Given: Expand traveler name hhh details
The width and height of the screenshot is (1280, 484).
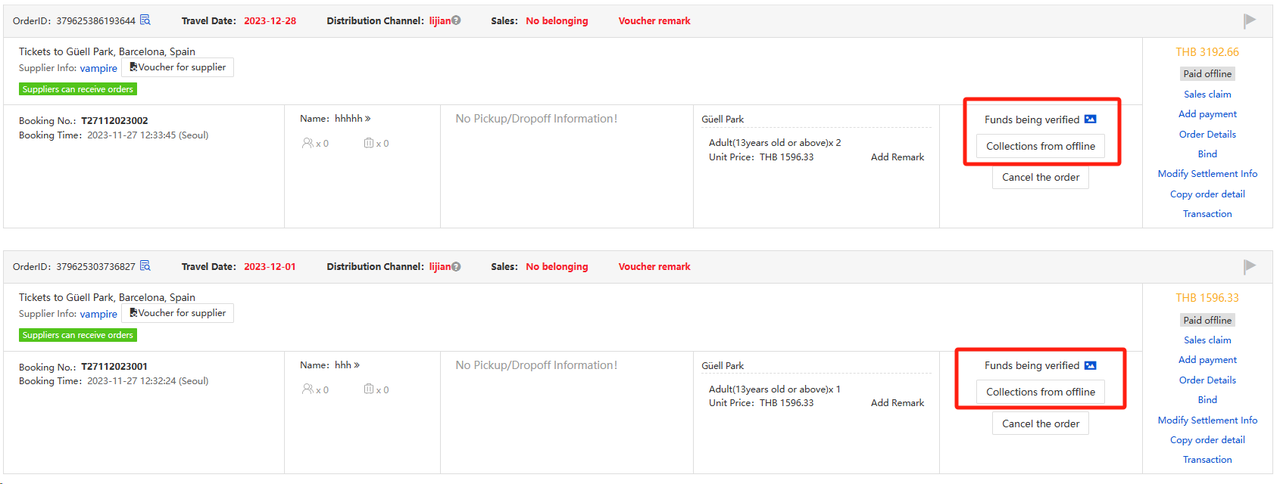Looking at the screenshot, I should (357, 365).
